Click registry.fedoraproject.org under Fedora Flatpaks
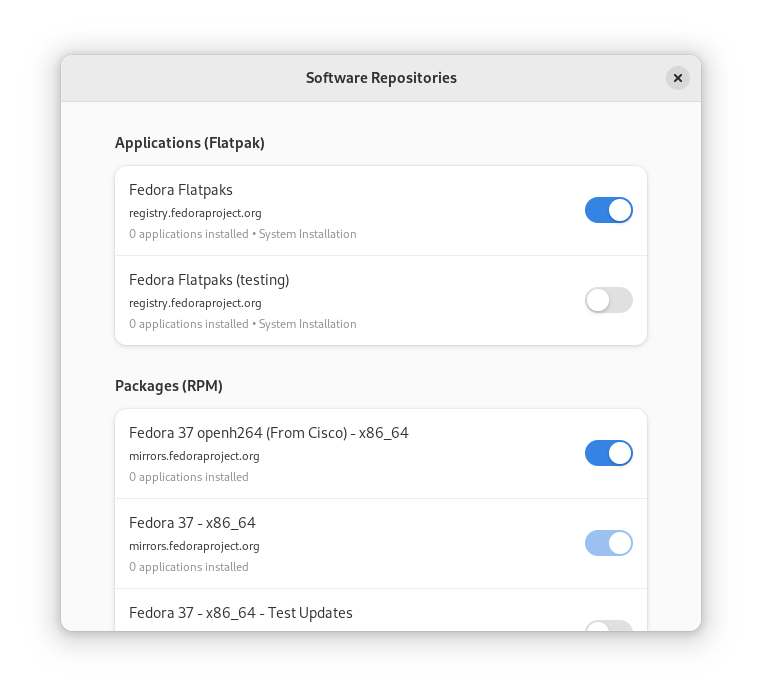The width and height of the screenshot is (762, 698). pos(195,213)
